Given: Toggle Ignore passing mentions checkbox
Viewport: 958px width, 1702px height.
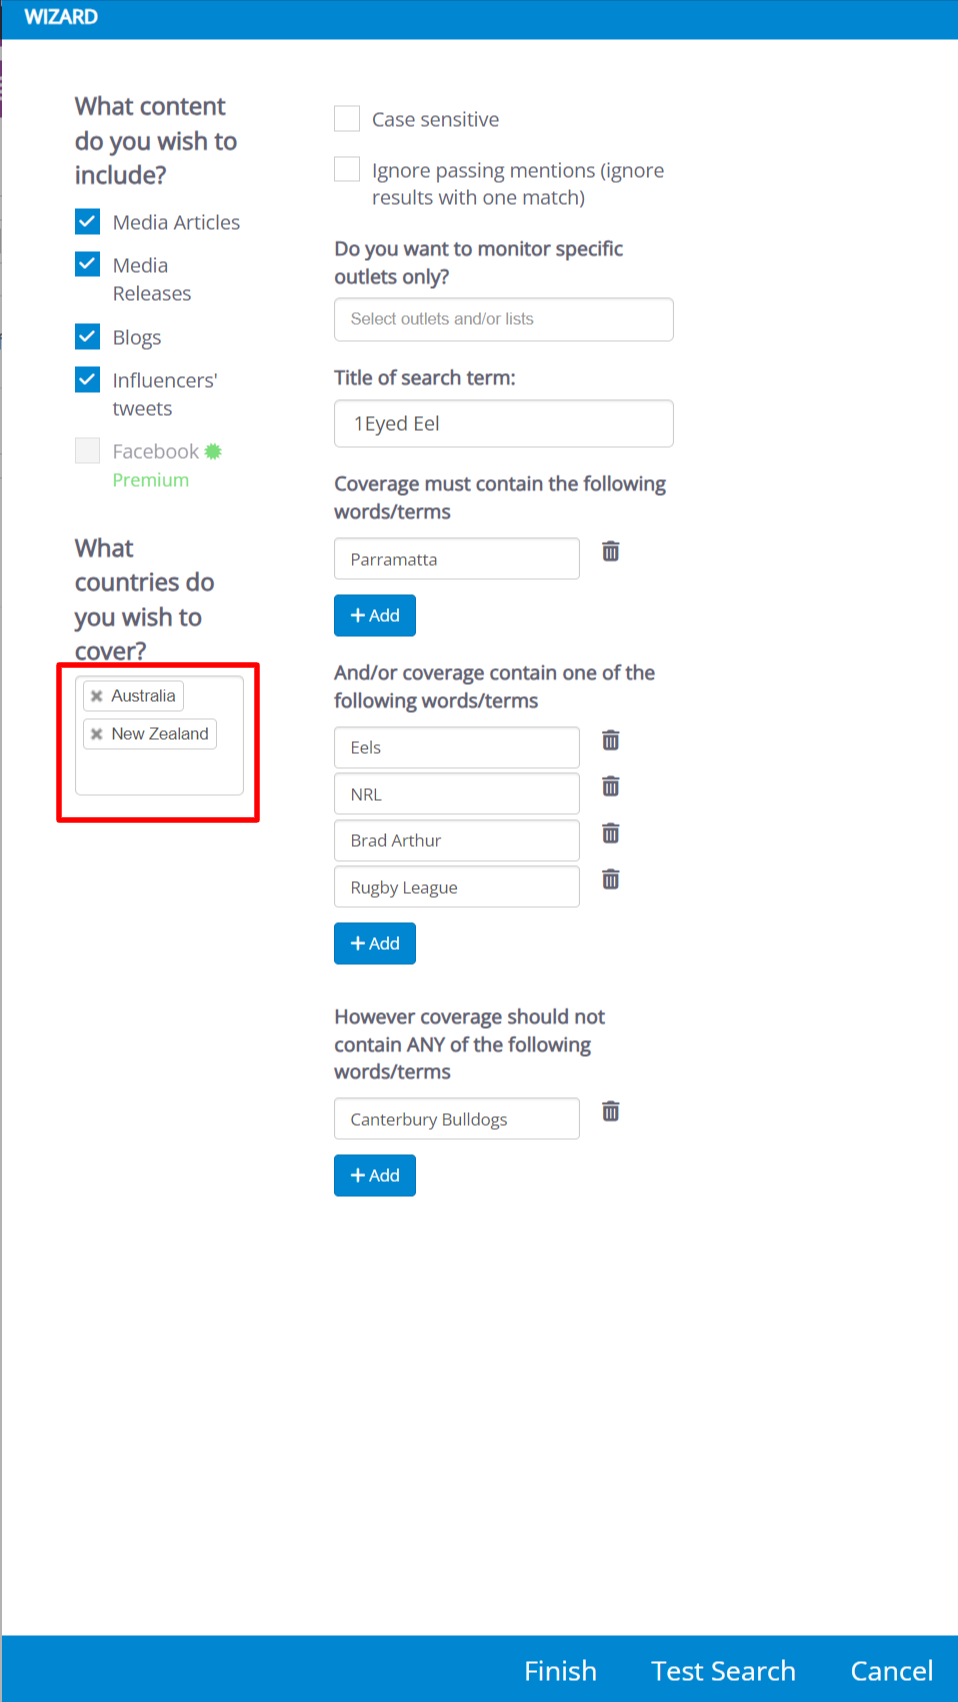Looking at the screenshot, I should (x=347, y=169).
